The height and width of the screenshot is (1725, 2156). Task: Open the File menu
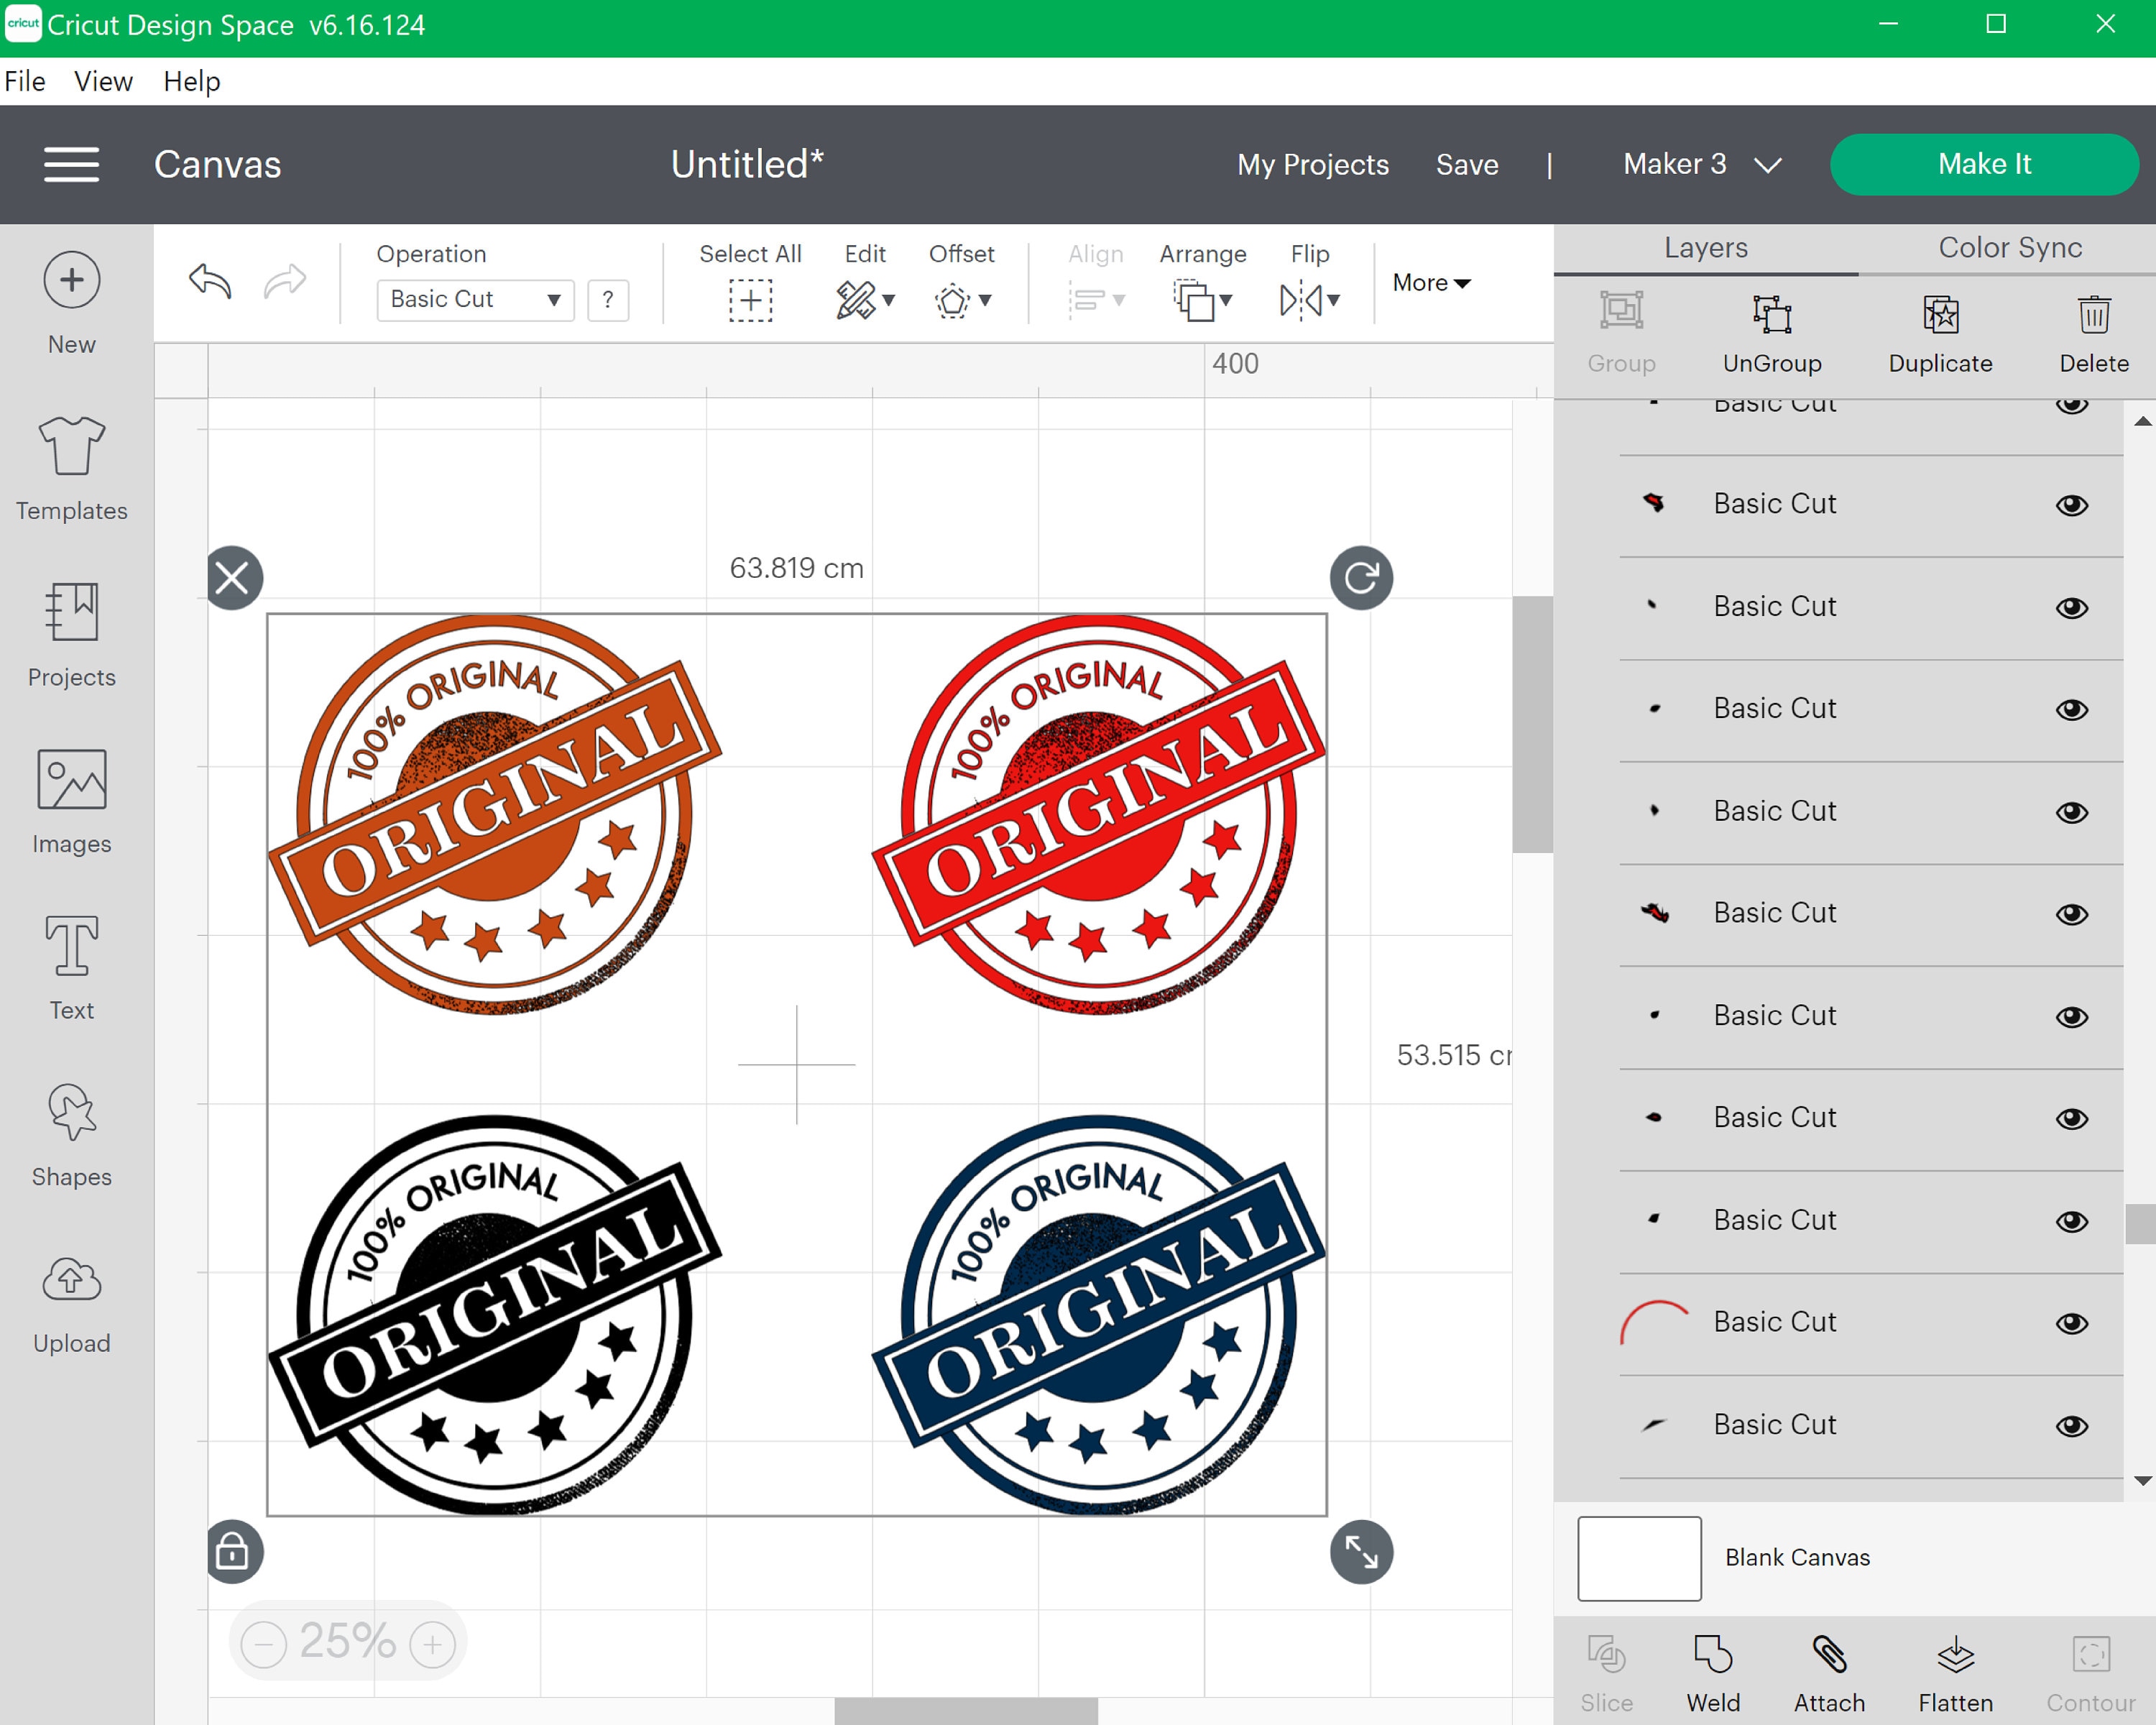point(24,81)
